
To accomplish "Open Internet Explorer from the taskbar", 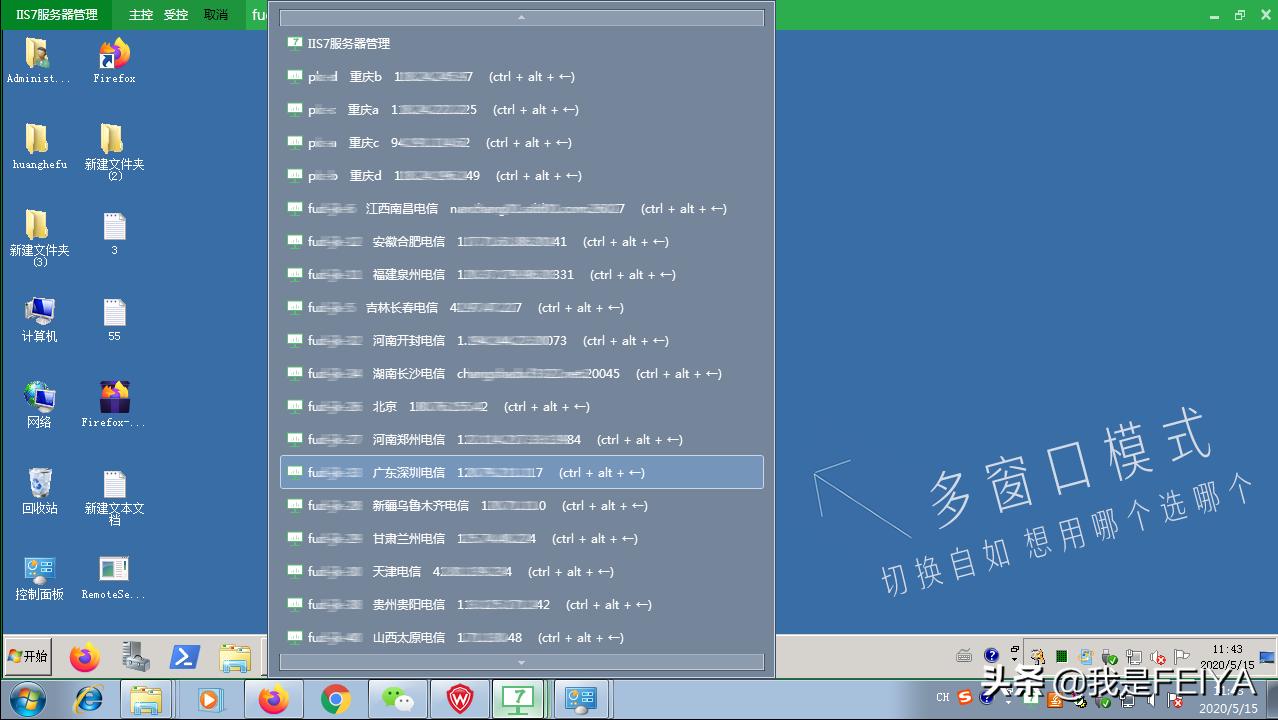I will [x=89, y=699].
